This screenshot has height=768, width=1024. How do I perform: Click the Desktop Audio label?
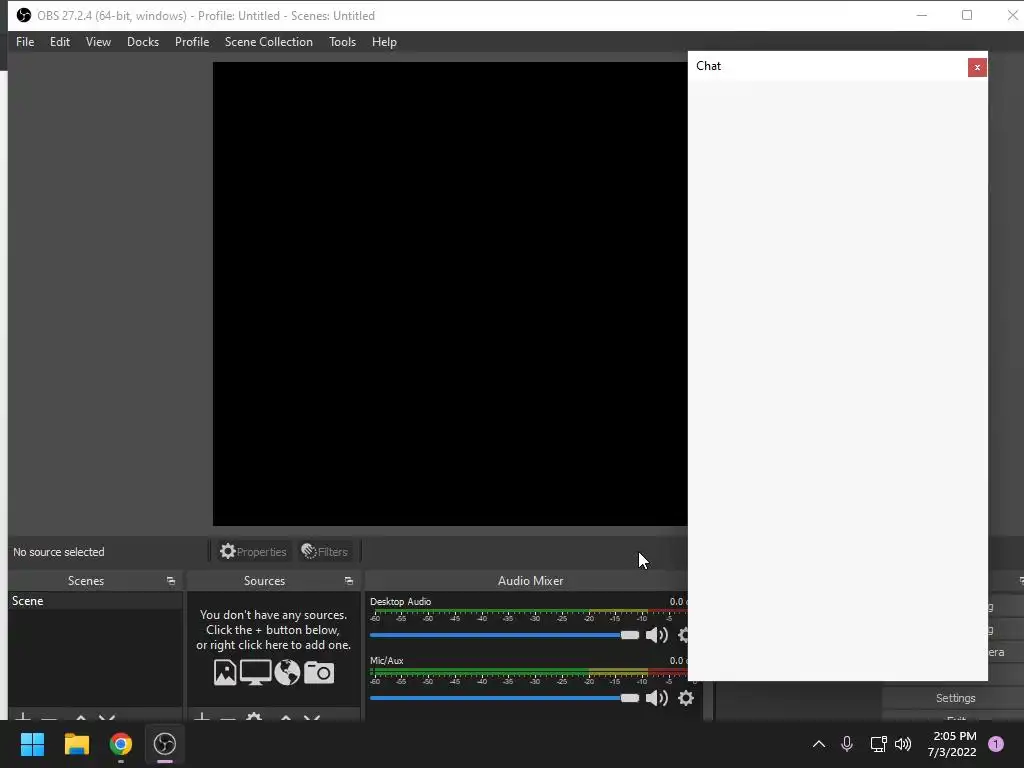click(x=400, y=601)
